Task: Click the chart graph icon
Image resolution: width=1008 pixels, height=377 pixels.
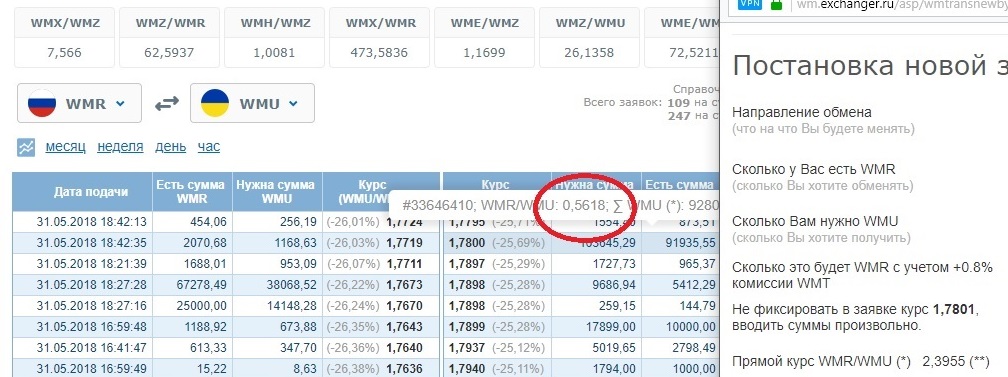Action: tap(26, 147)
